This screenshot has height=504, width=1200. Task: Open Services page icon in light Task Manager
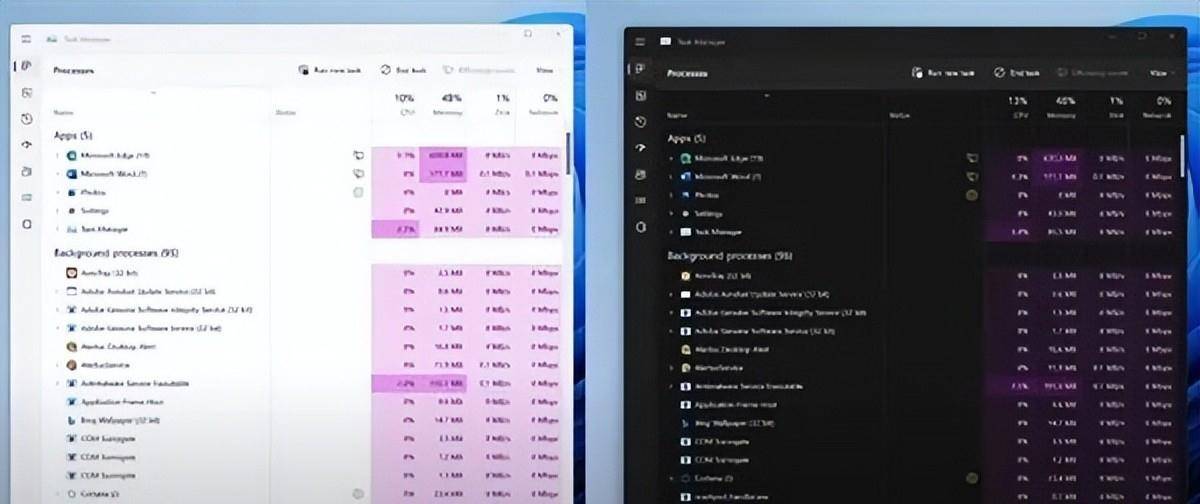[27, 223]
